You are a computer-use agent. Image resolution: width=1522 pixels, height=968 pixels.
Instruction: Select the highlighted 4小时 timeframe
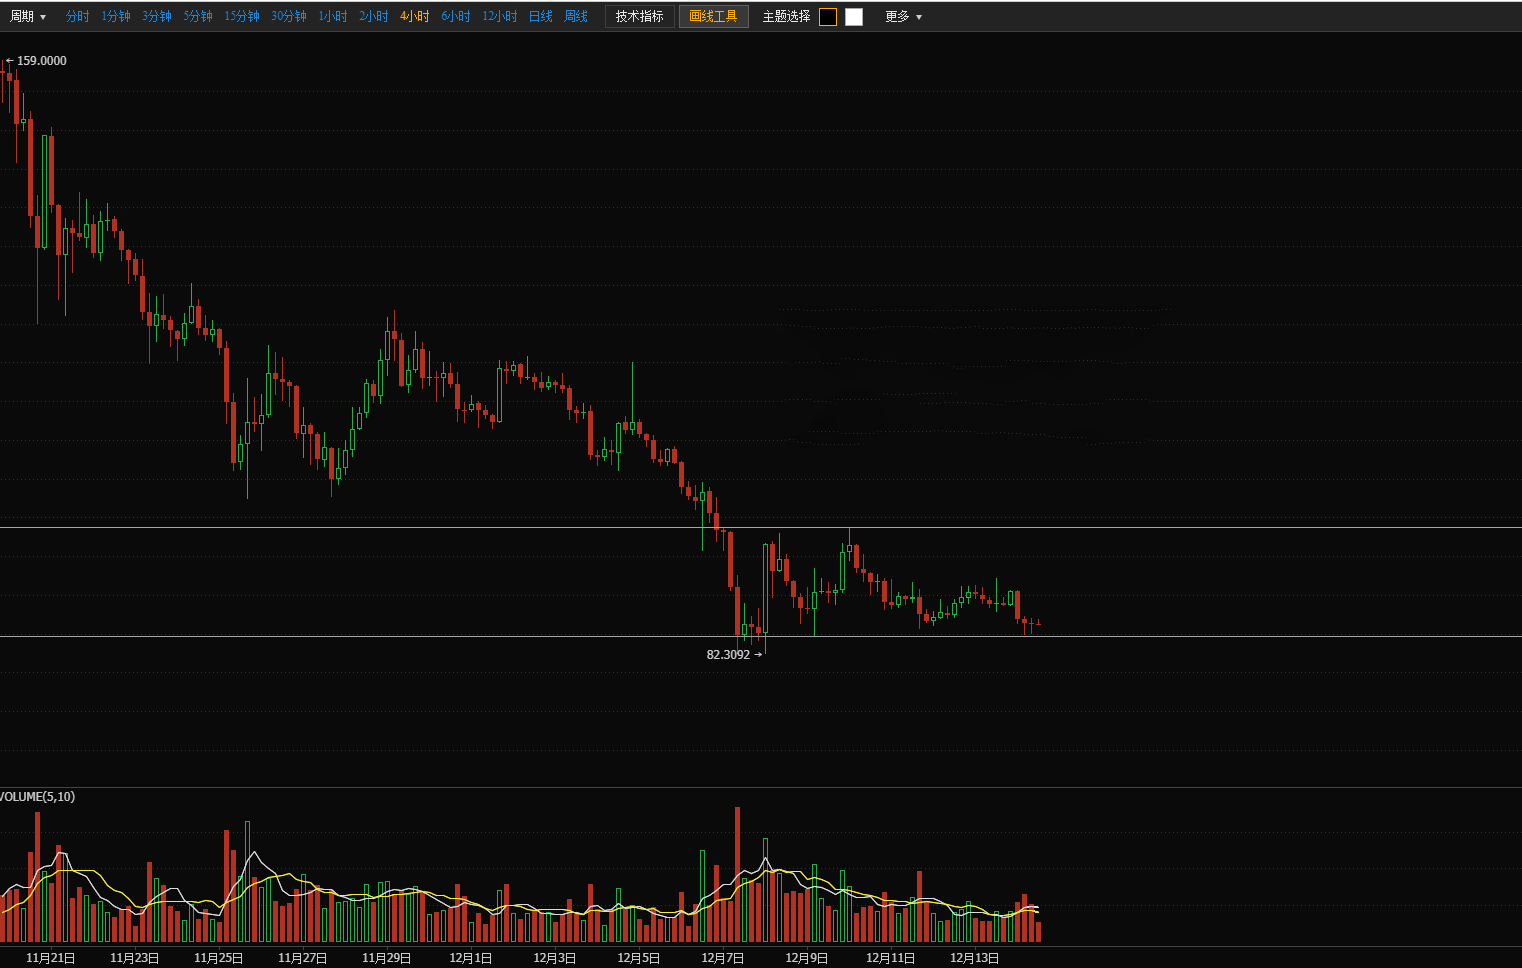tap(415, 17)
